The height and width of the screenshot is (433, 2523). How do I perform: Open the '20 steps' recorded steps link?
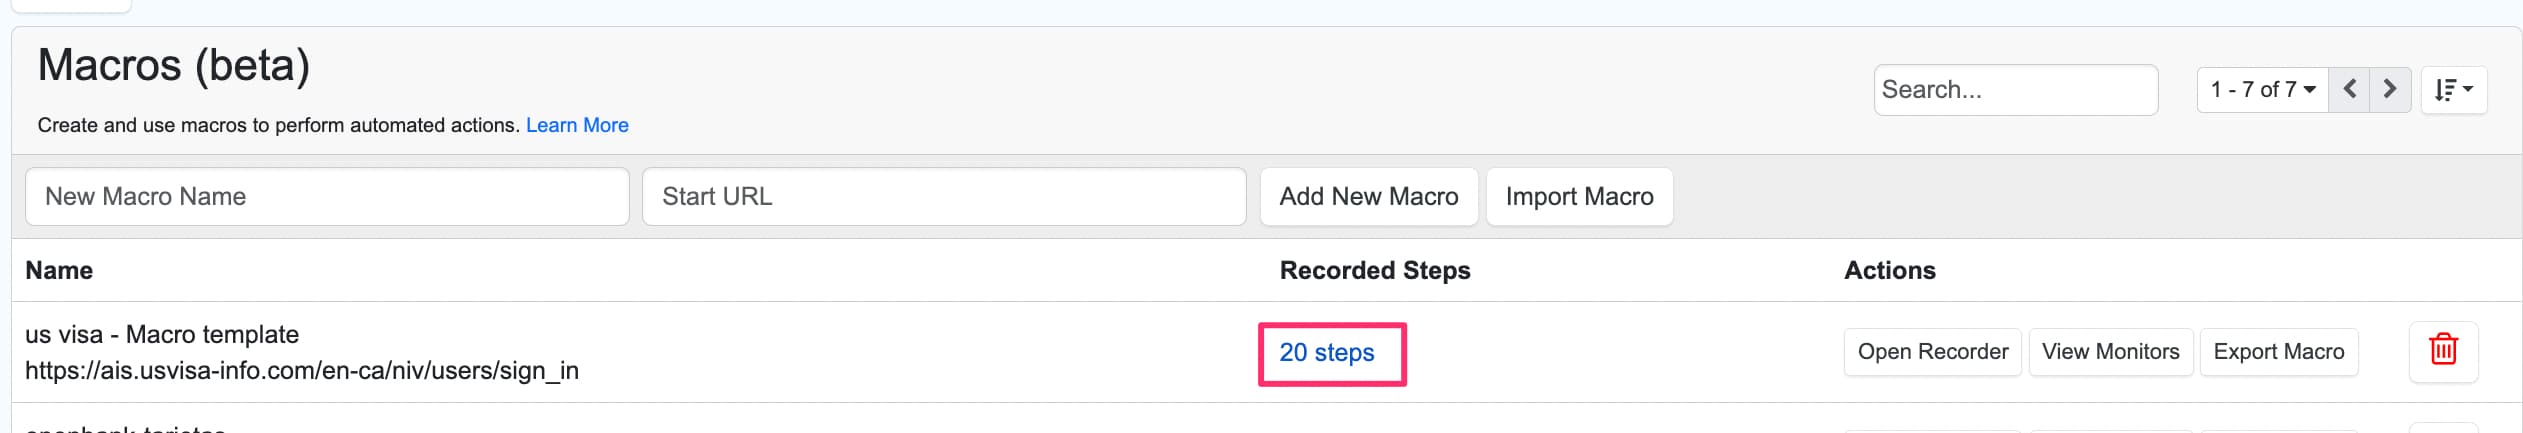point(1326,353)
